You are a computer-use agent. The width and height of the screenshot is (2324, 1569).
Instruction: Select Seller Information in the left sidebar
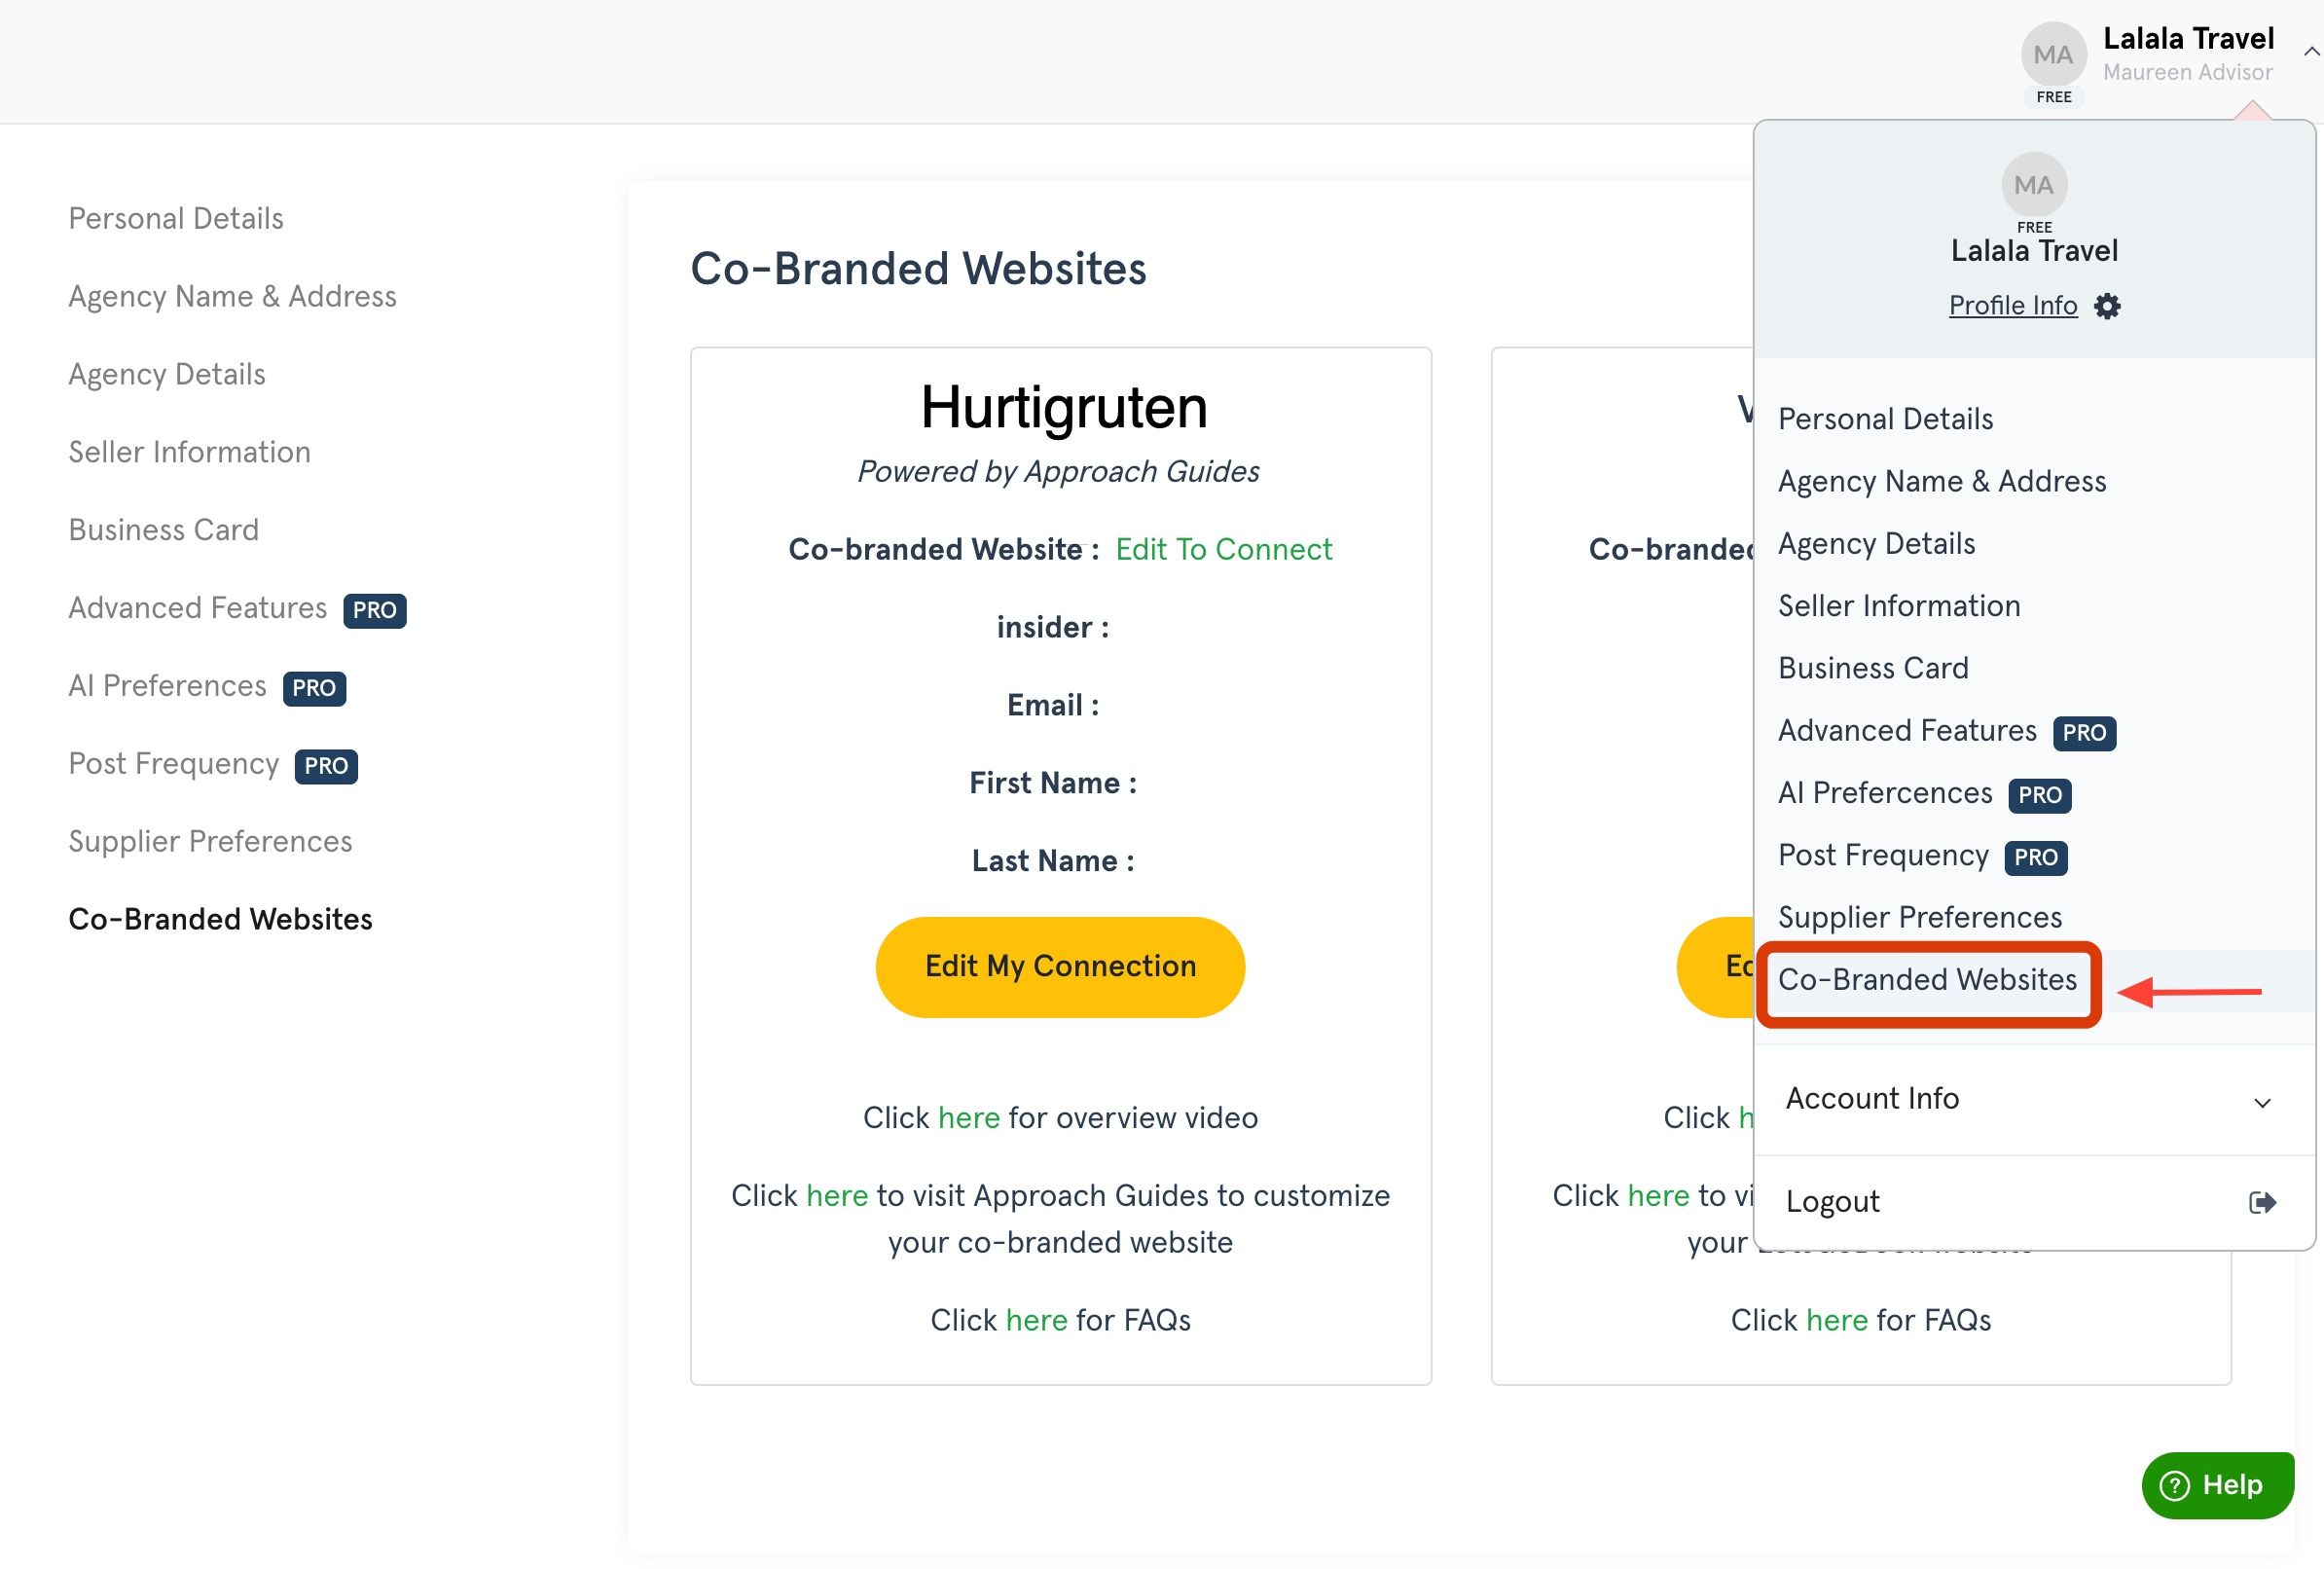point(189,452)
